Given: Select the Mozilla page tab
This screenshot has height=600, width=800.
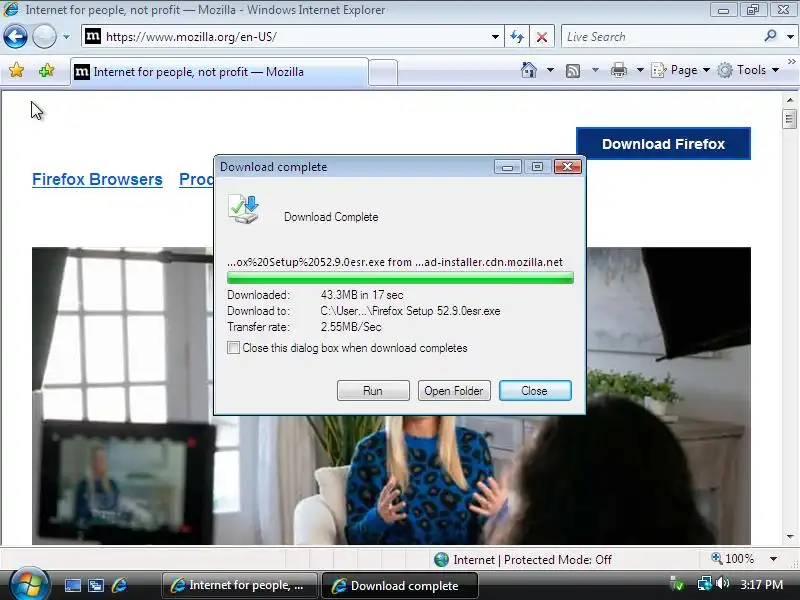Looking at the screenshot, I should (219, 72).
